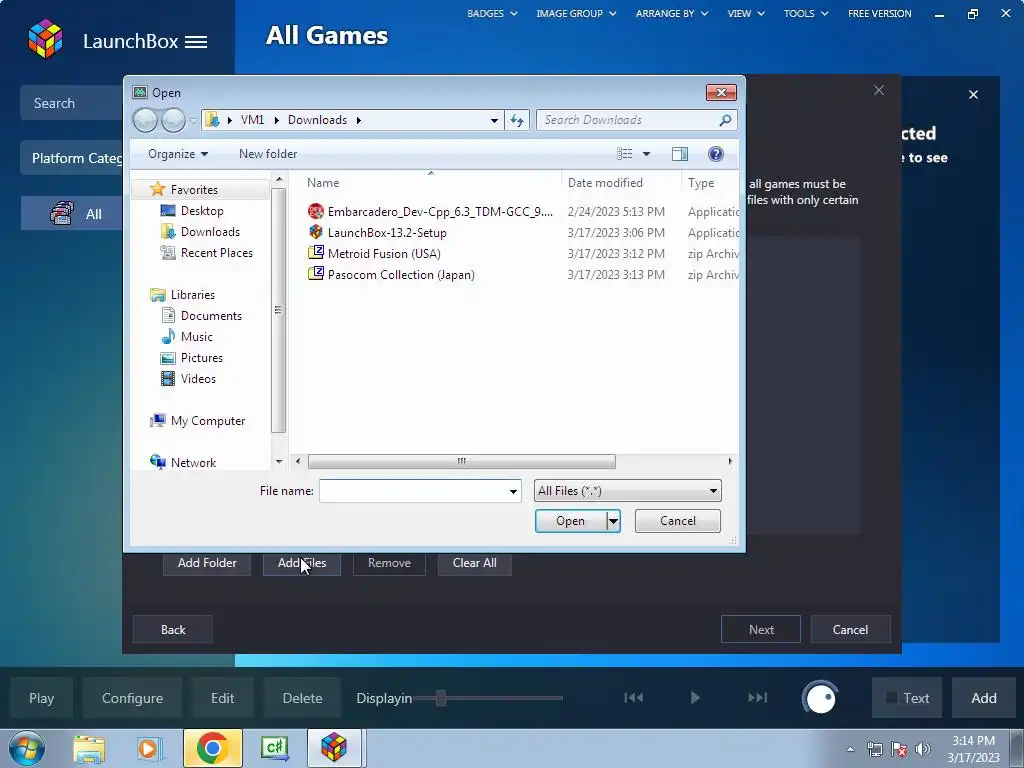Click the File name input field
Viewport: 1024px width, 768px height.
413,491
